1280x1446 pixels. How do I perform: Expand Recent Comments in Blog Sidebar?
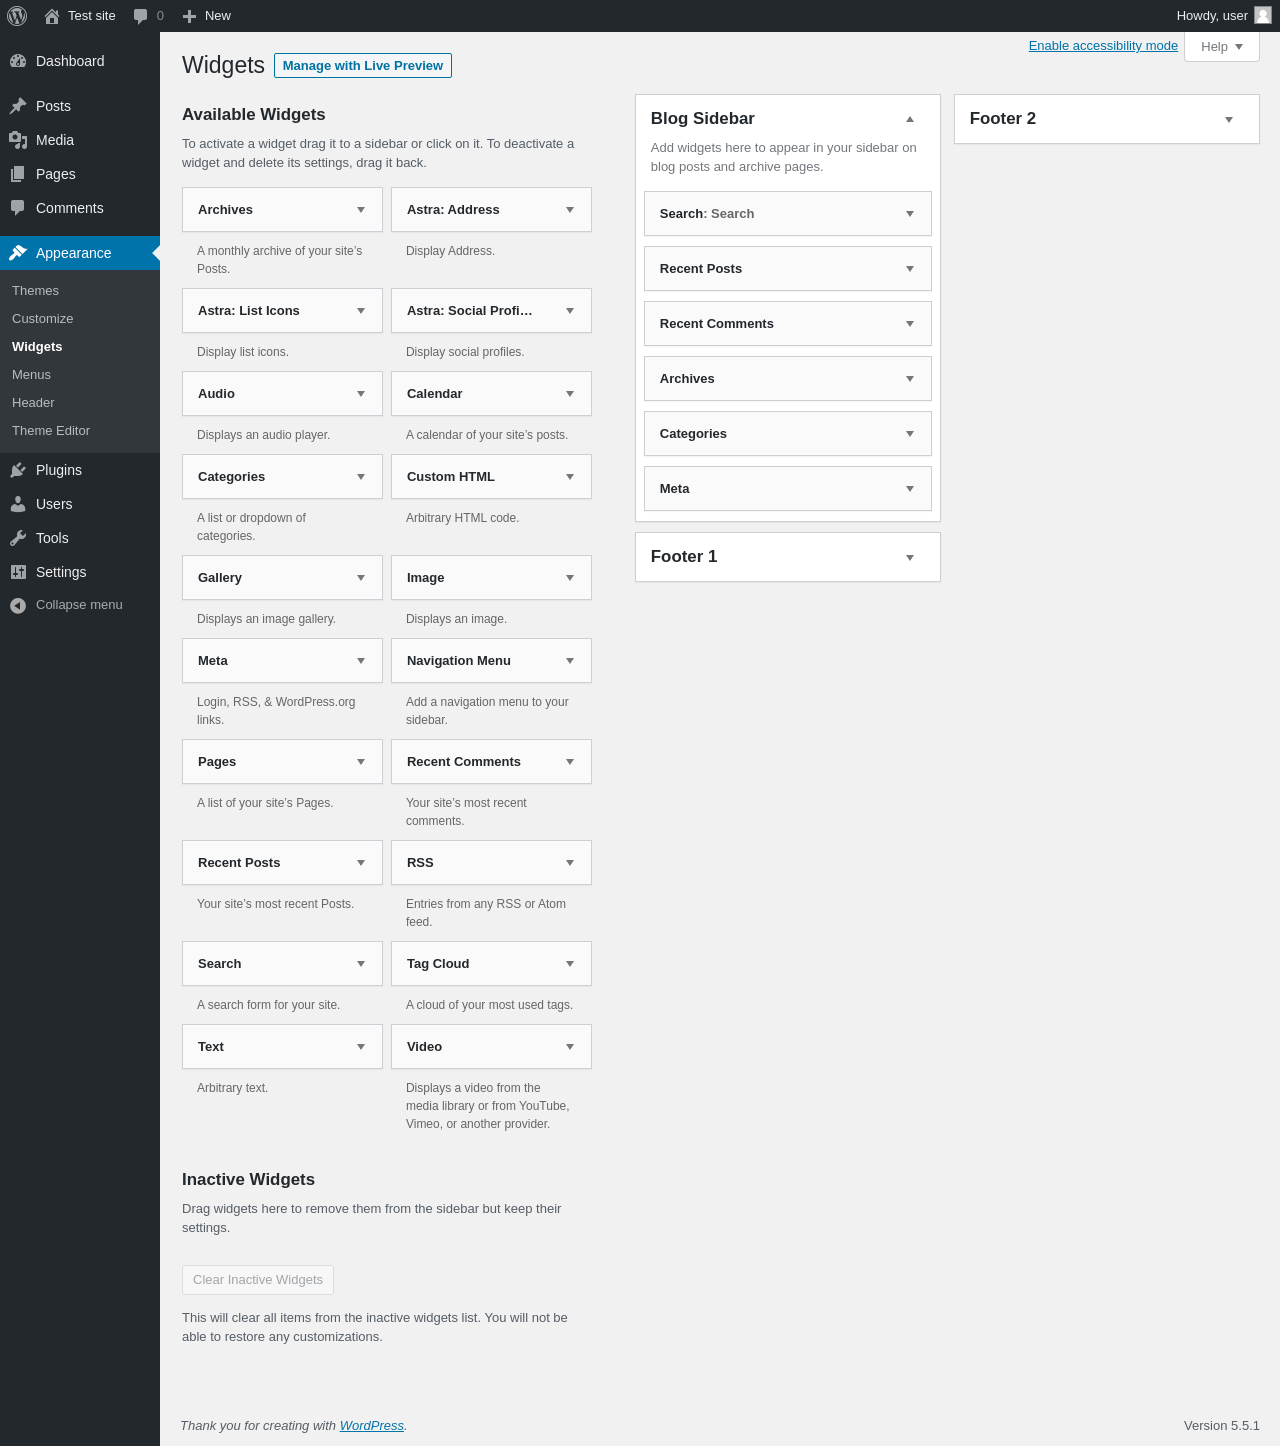point(910,324)
